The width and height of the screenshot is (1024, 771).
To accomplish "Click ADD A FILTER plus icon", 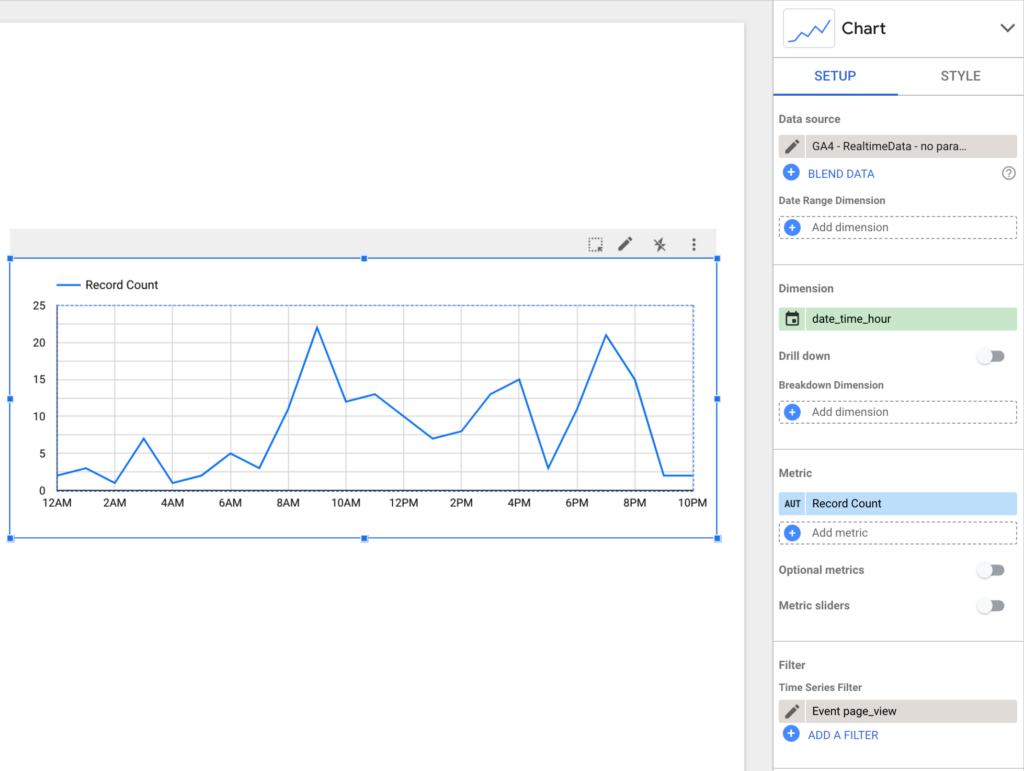I will (x=791, y=734).
